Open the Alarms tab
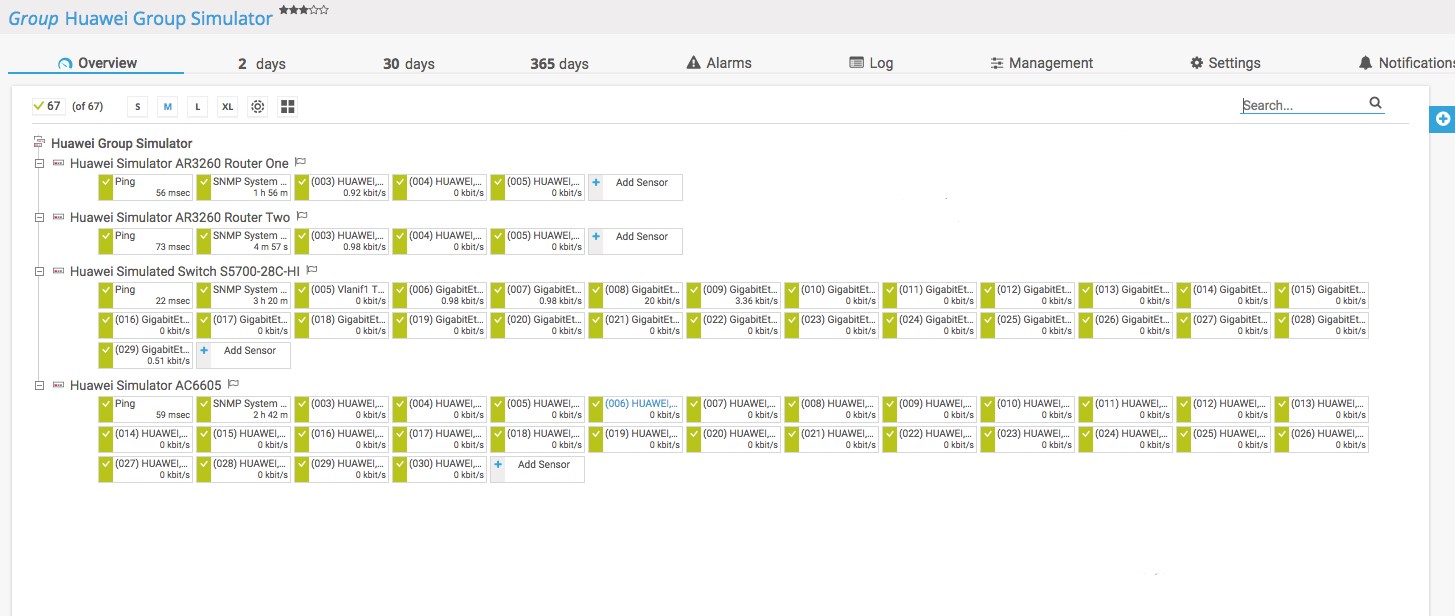1455x616 pixels. (719, 63)
